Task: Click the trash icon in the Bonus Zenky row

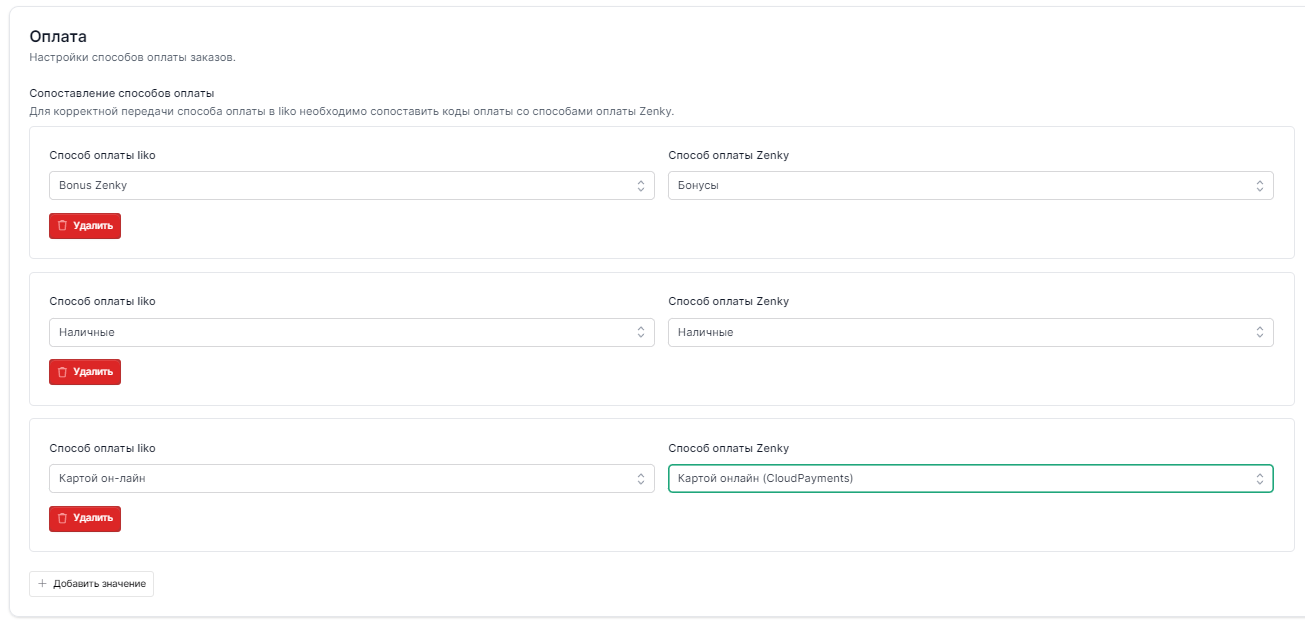Action: click(62, 226)
